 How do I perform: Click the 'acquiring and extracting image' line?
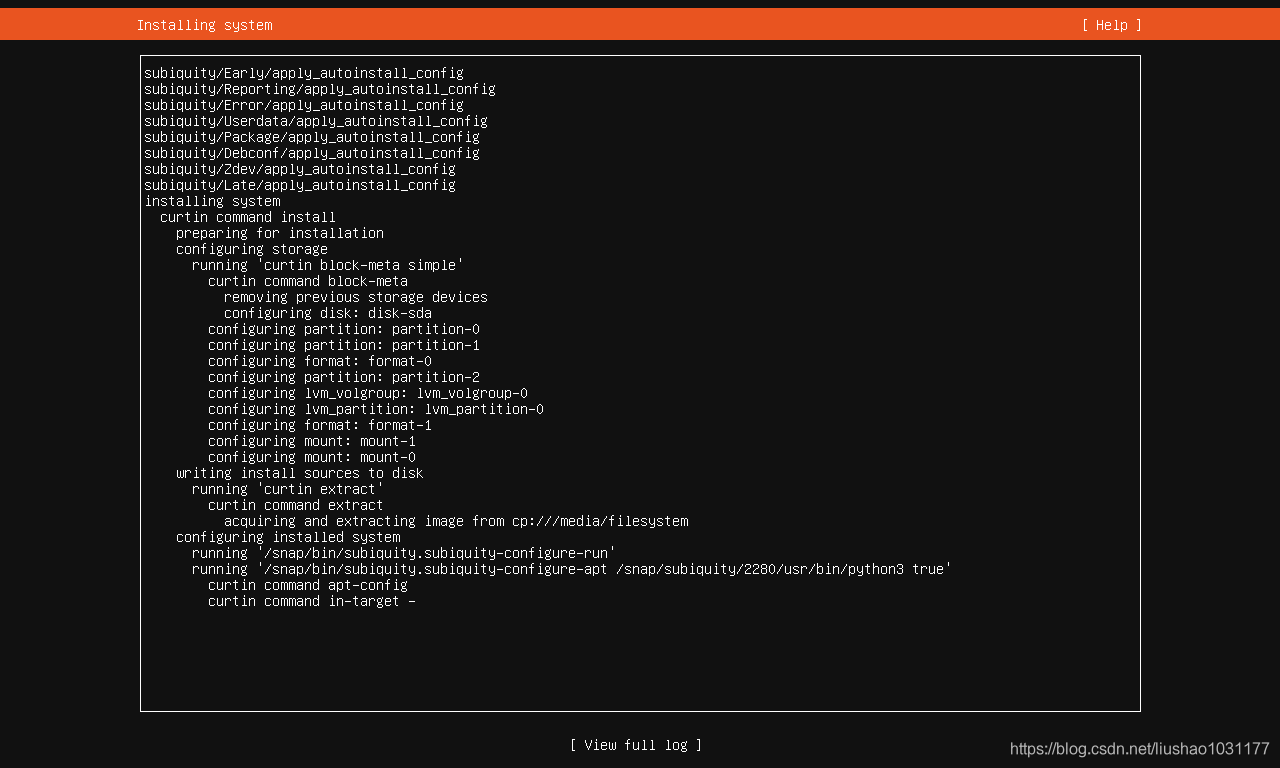456,521
